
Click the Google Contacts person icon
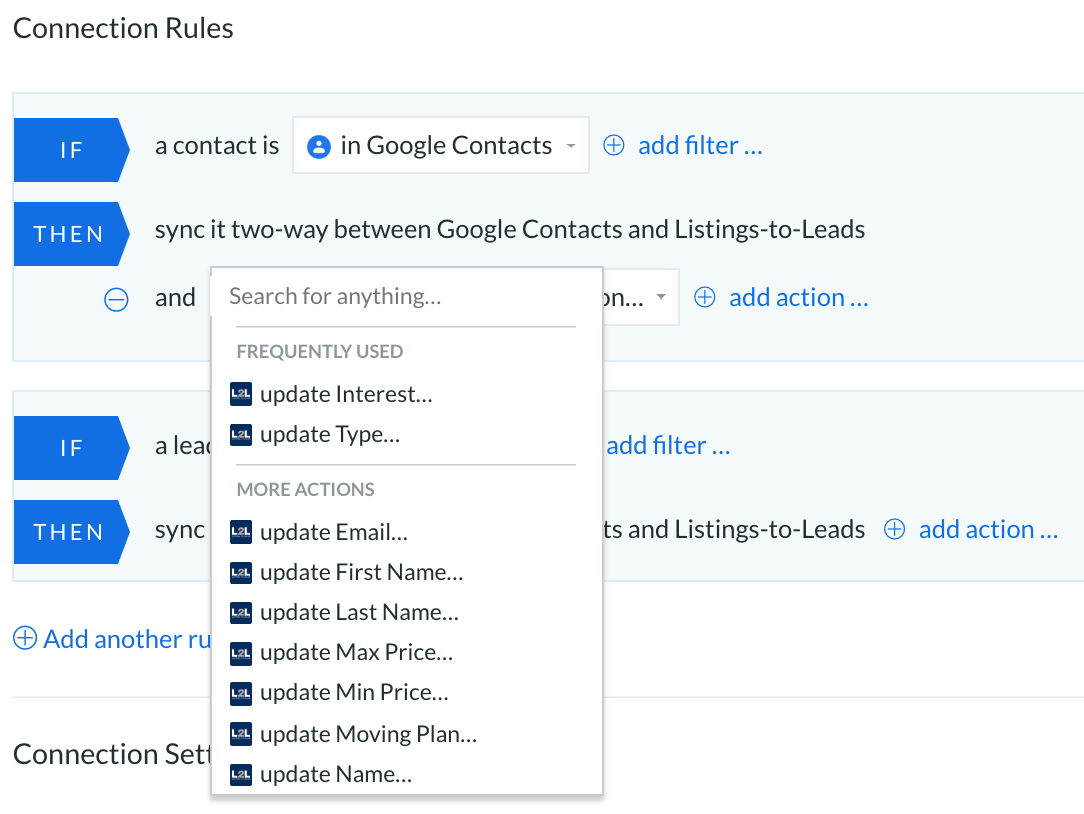point(319,147)
